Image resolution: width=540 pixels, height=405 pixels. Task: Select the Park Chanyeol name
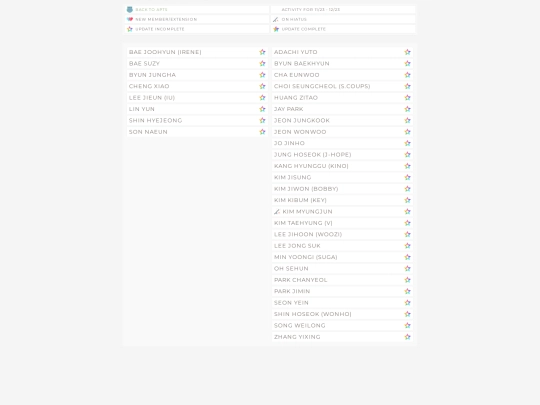pyautogui.click(x=301, y=280)
